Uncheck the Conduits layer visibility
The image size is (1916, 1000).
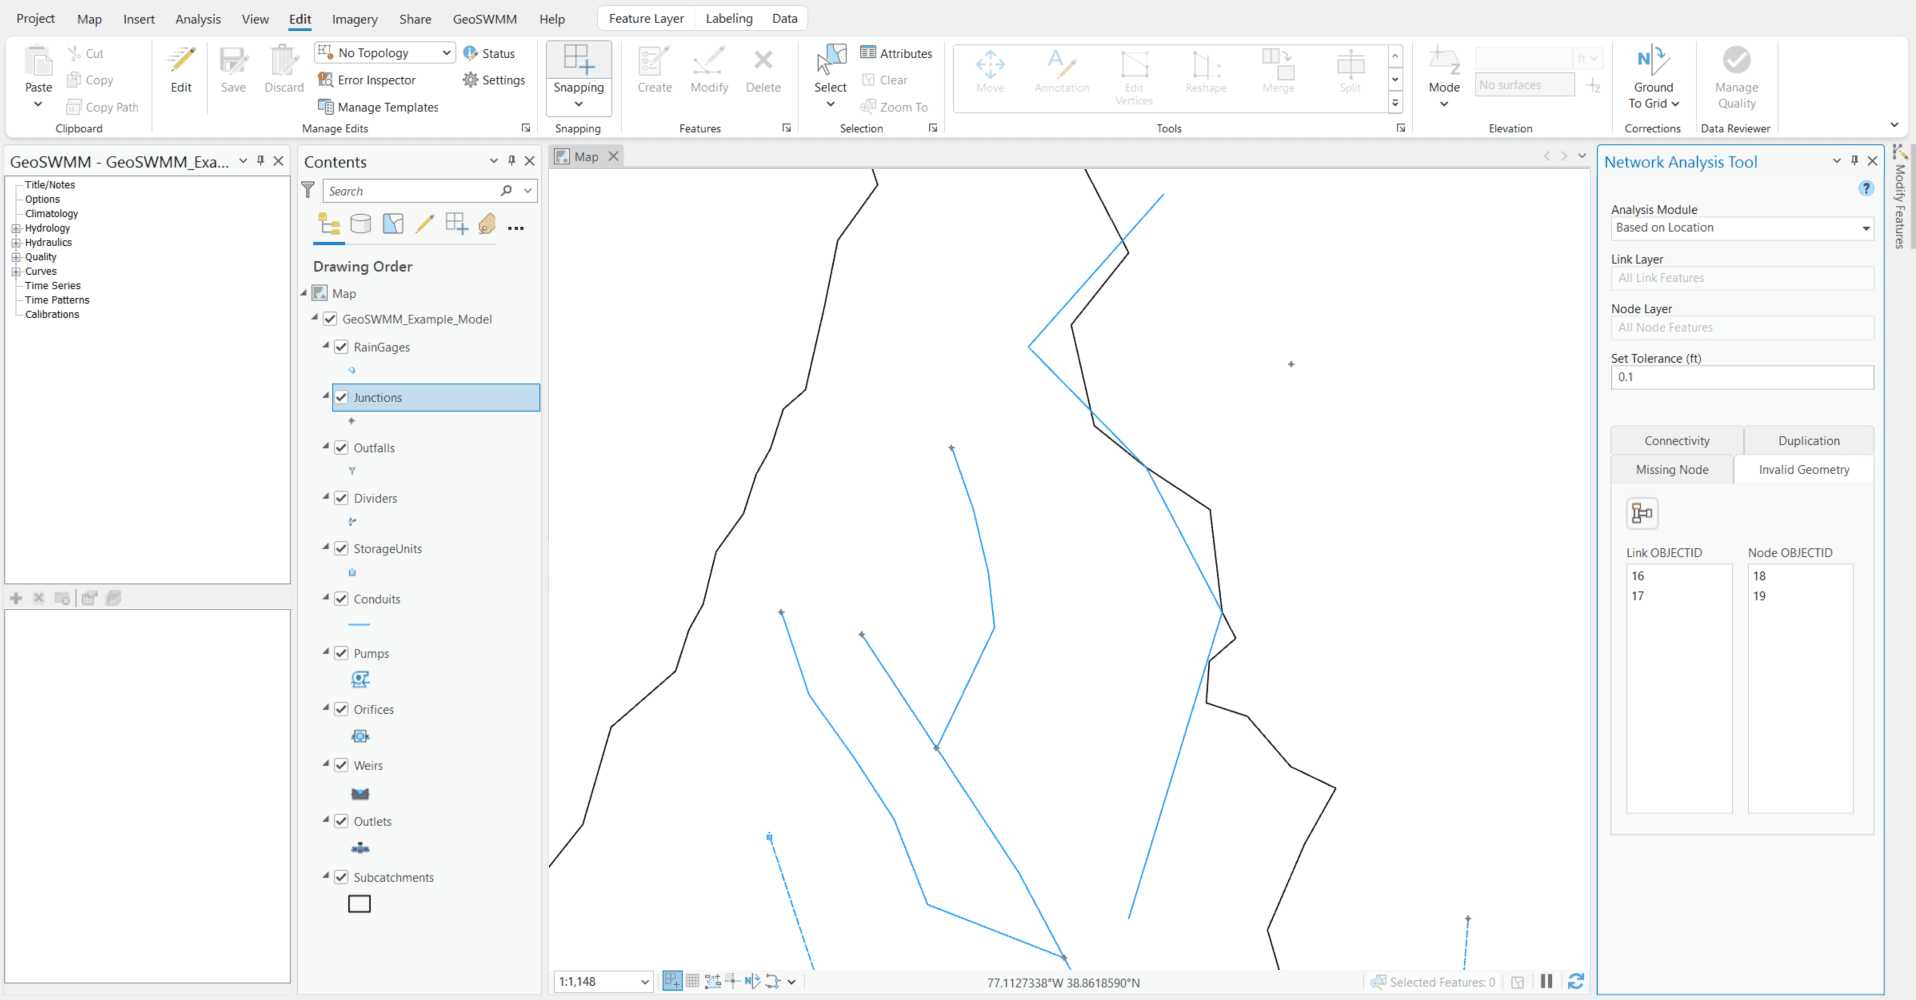click(x=342, y=598)
